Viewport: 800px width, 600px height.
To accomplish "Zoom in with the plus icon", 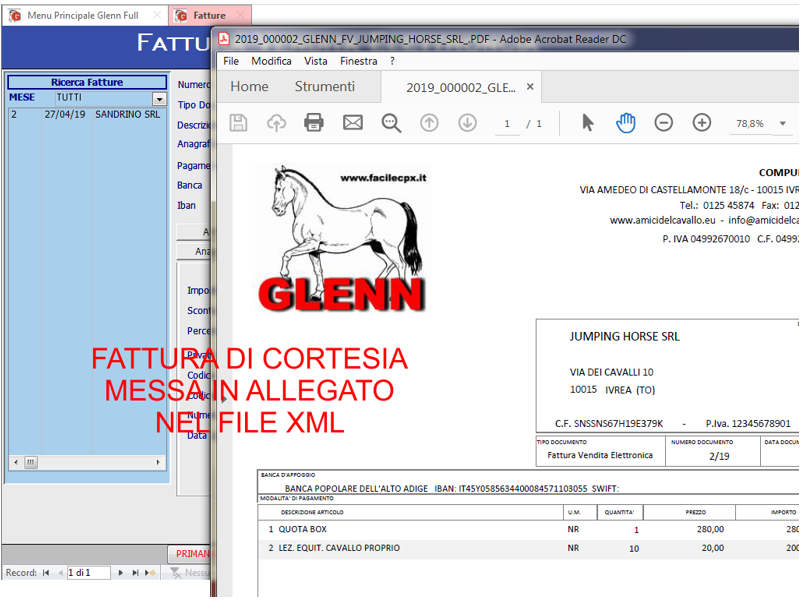I will [x=702, y=123].
